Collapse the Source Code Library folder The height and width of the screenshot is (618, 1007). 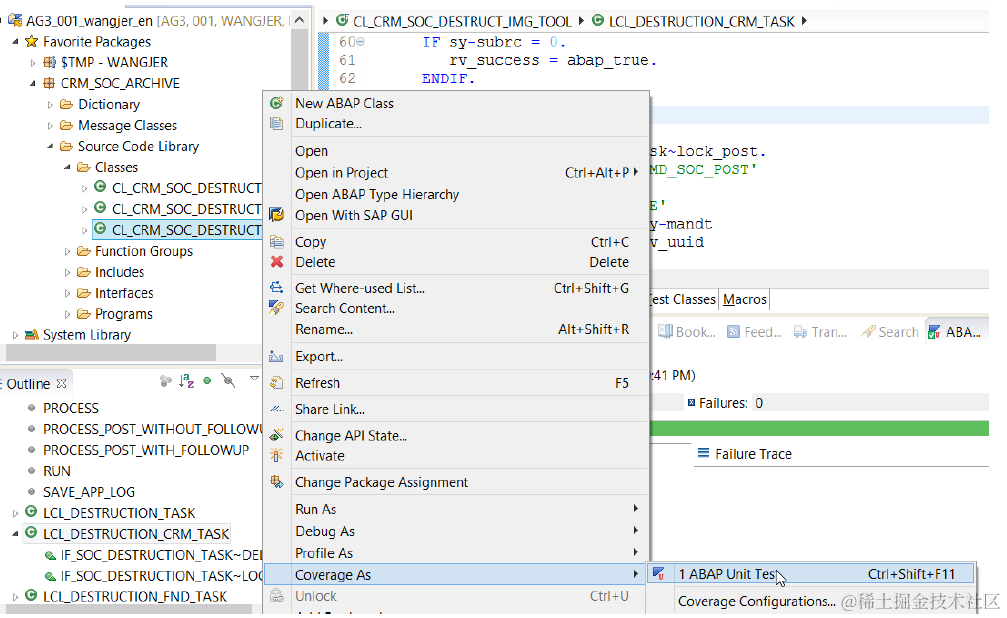point(50,146)
